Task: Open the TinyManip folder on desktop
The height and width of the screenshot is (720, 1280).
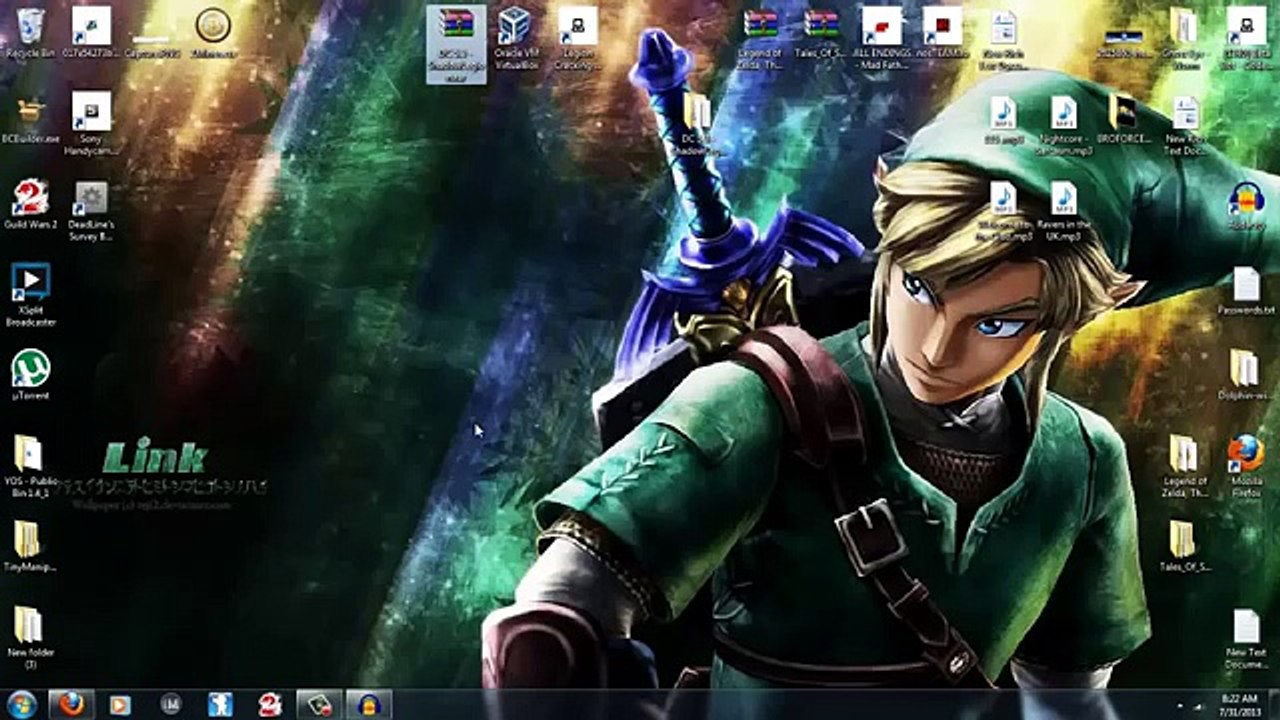Action: (30, 546)
